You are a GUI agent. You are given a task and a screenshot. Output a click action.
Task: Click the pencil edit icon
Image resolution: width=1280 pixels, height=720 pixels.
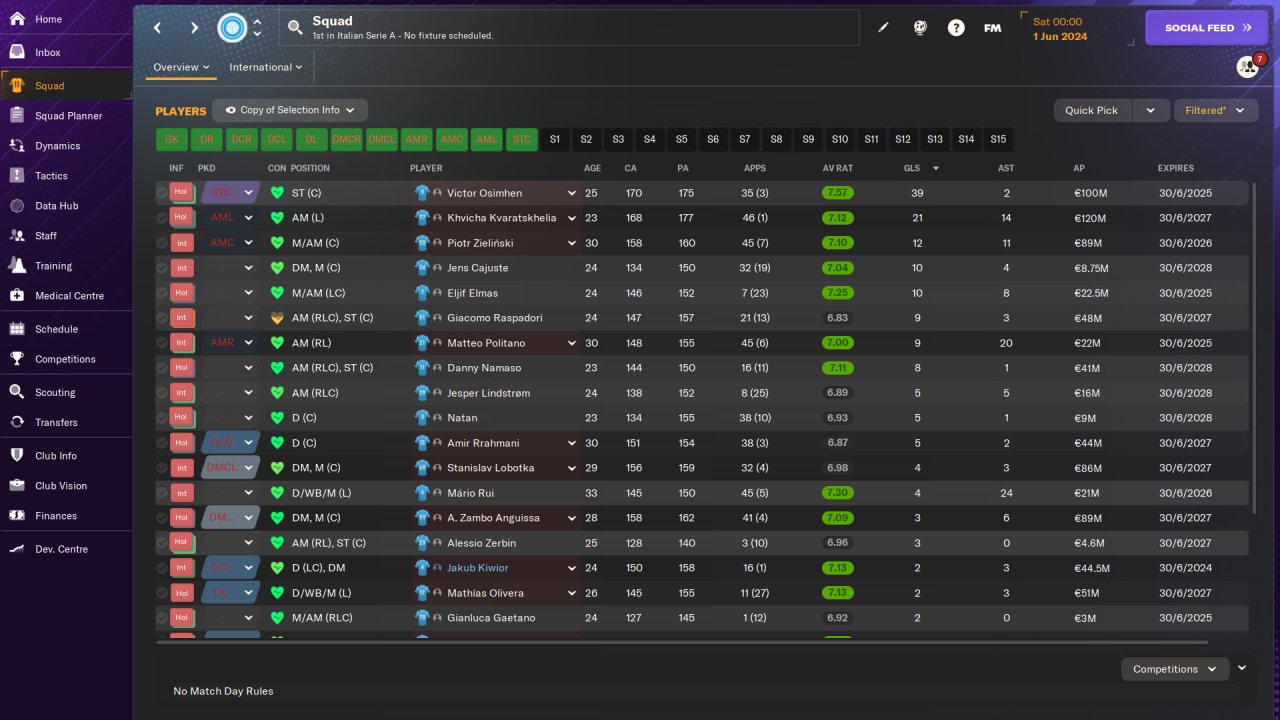[x=883, y=28]
